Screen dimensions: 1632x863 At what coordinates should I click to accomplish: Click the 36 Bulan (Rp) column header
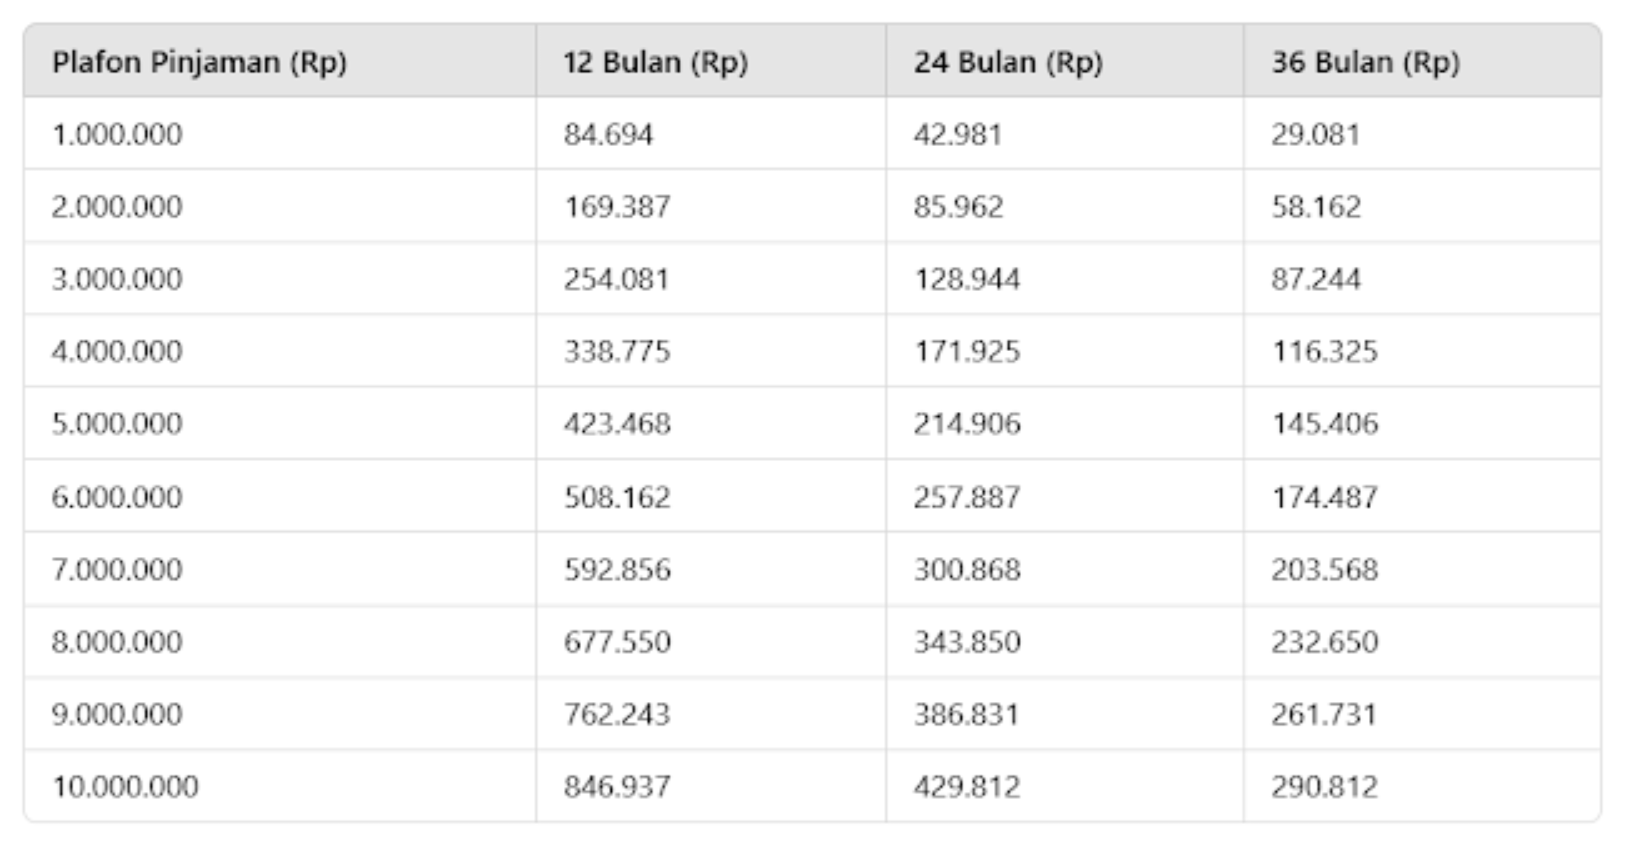pyautogui.click(x=1365, y=62)
